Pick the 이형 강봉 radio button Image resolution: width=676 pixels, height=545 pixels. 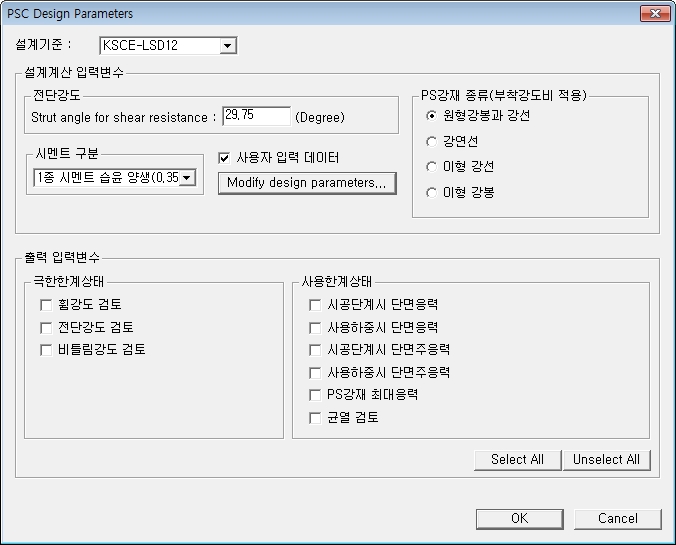point(432,192)
